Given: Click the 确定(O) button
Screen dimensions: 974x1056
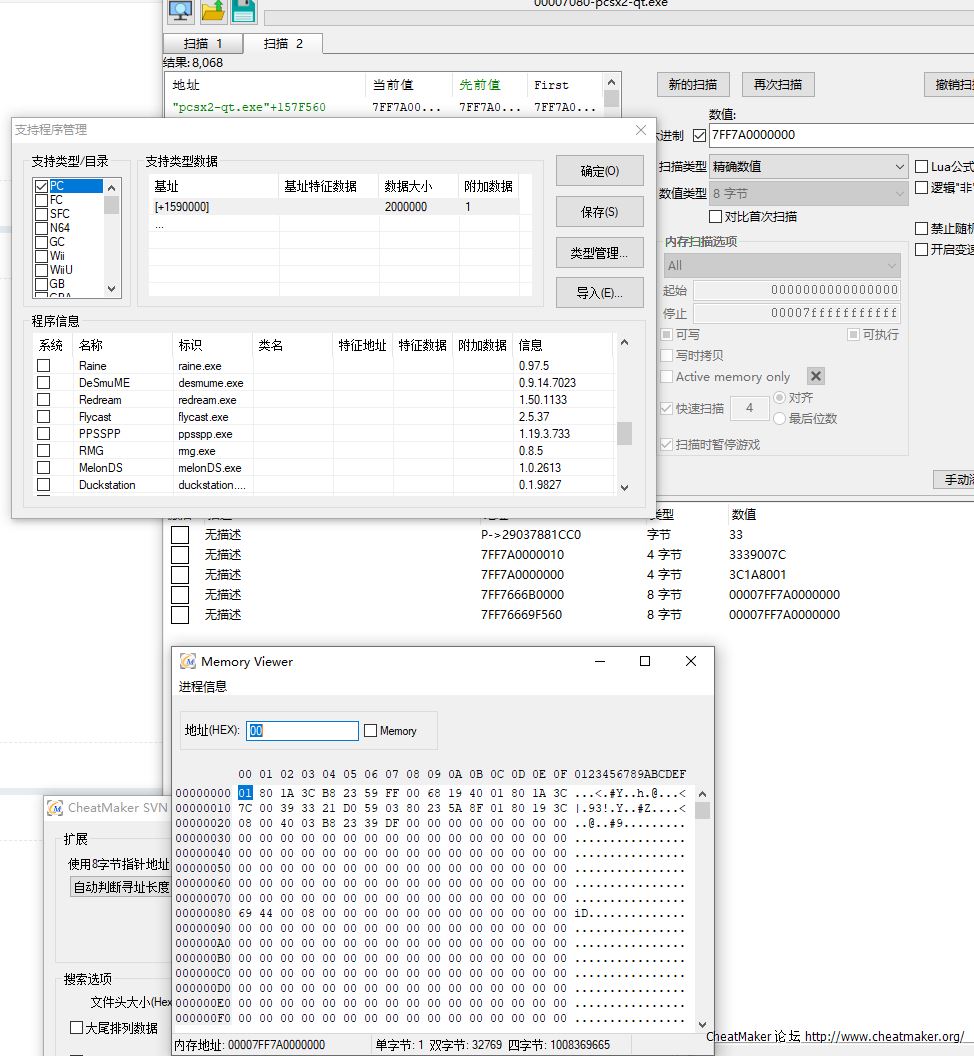Looking at the screenshot, I should (x=599, y=171).
